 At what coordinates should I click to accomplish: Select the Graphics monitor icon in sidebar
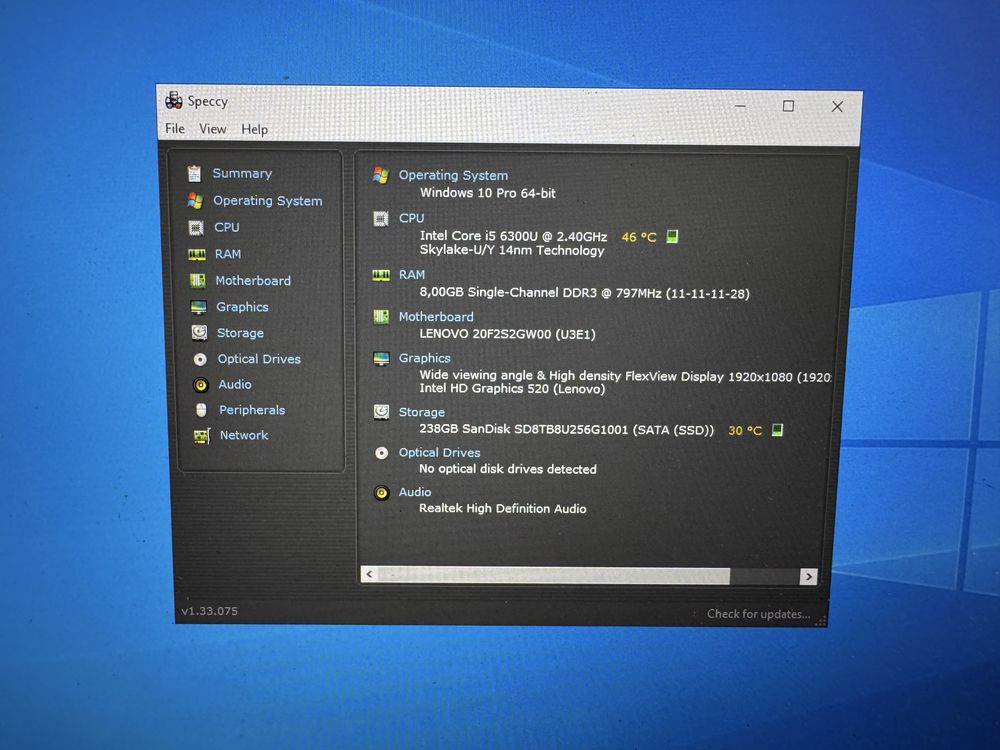(199, 307)
